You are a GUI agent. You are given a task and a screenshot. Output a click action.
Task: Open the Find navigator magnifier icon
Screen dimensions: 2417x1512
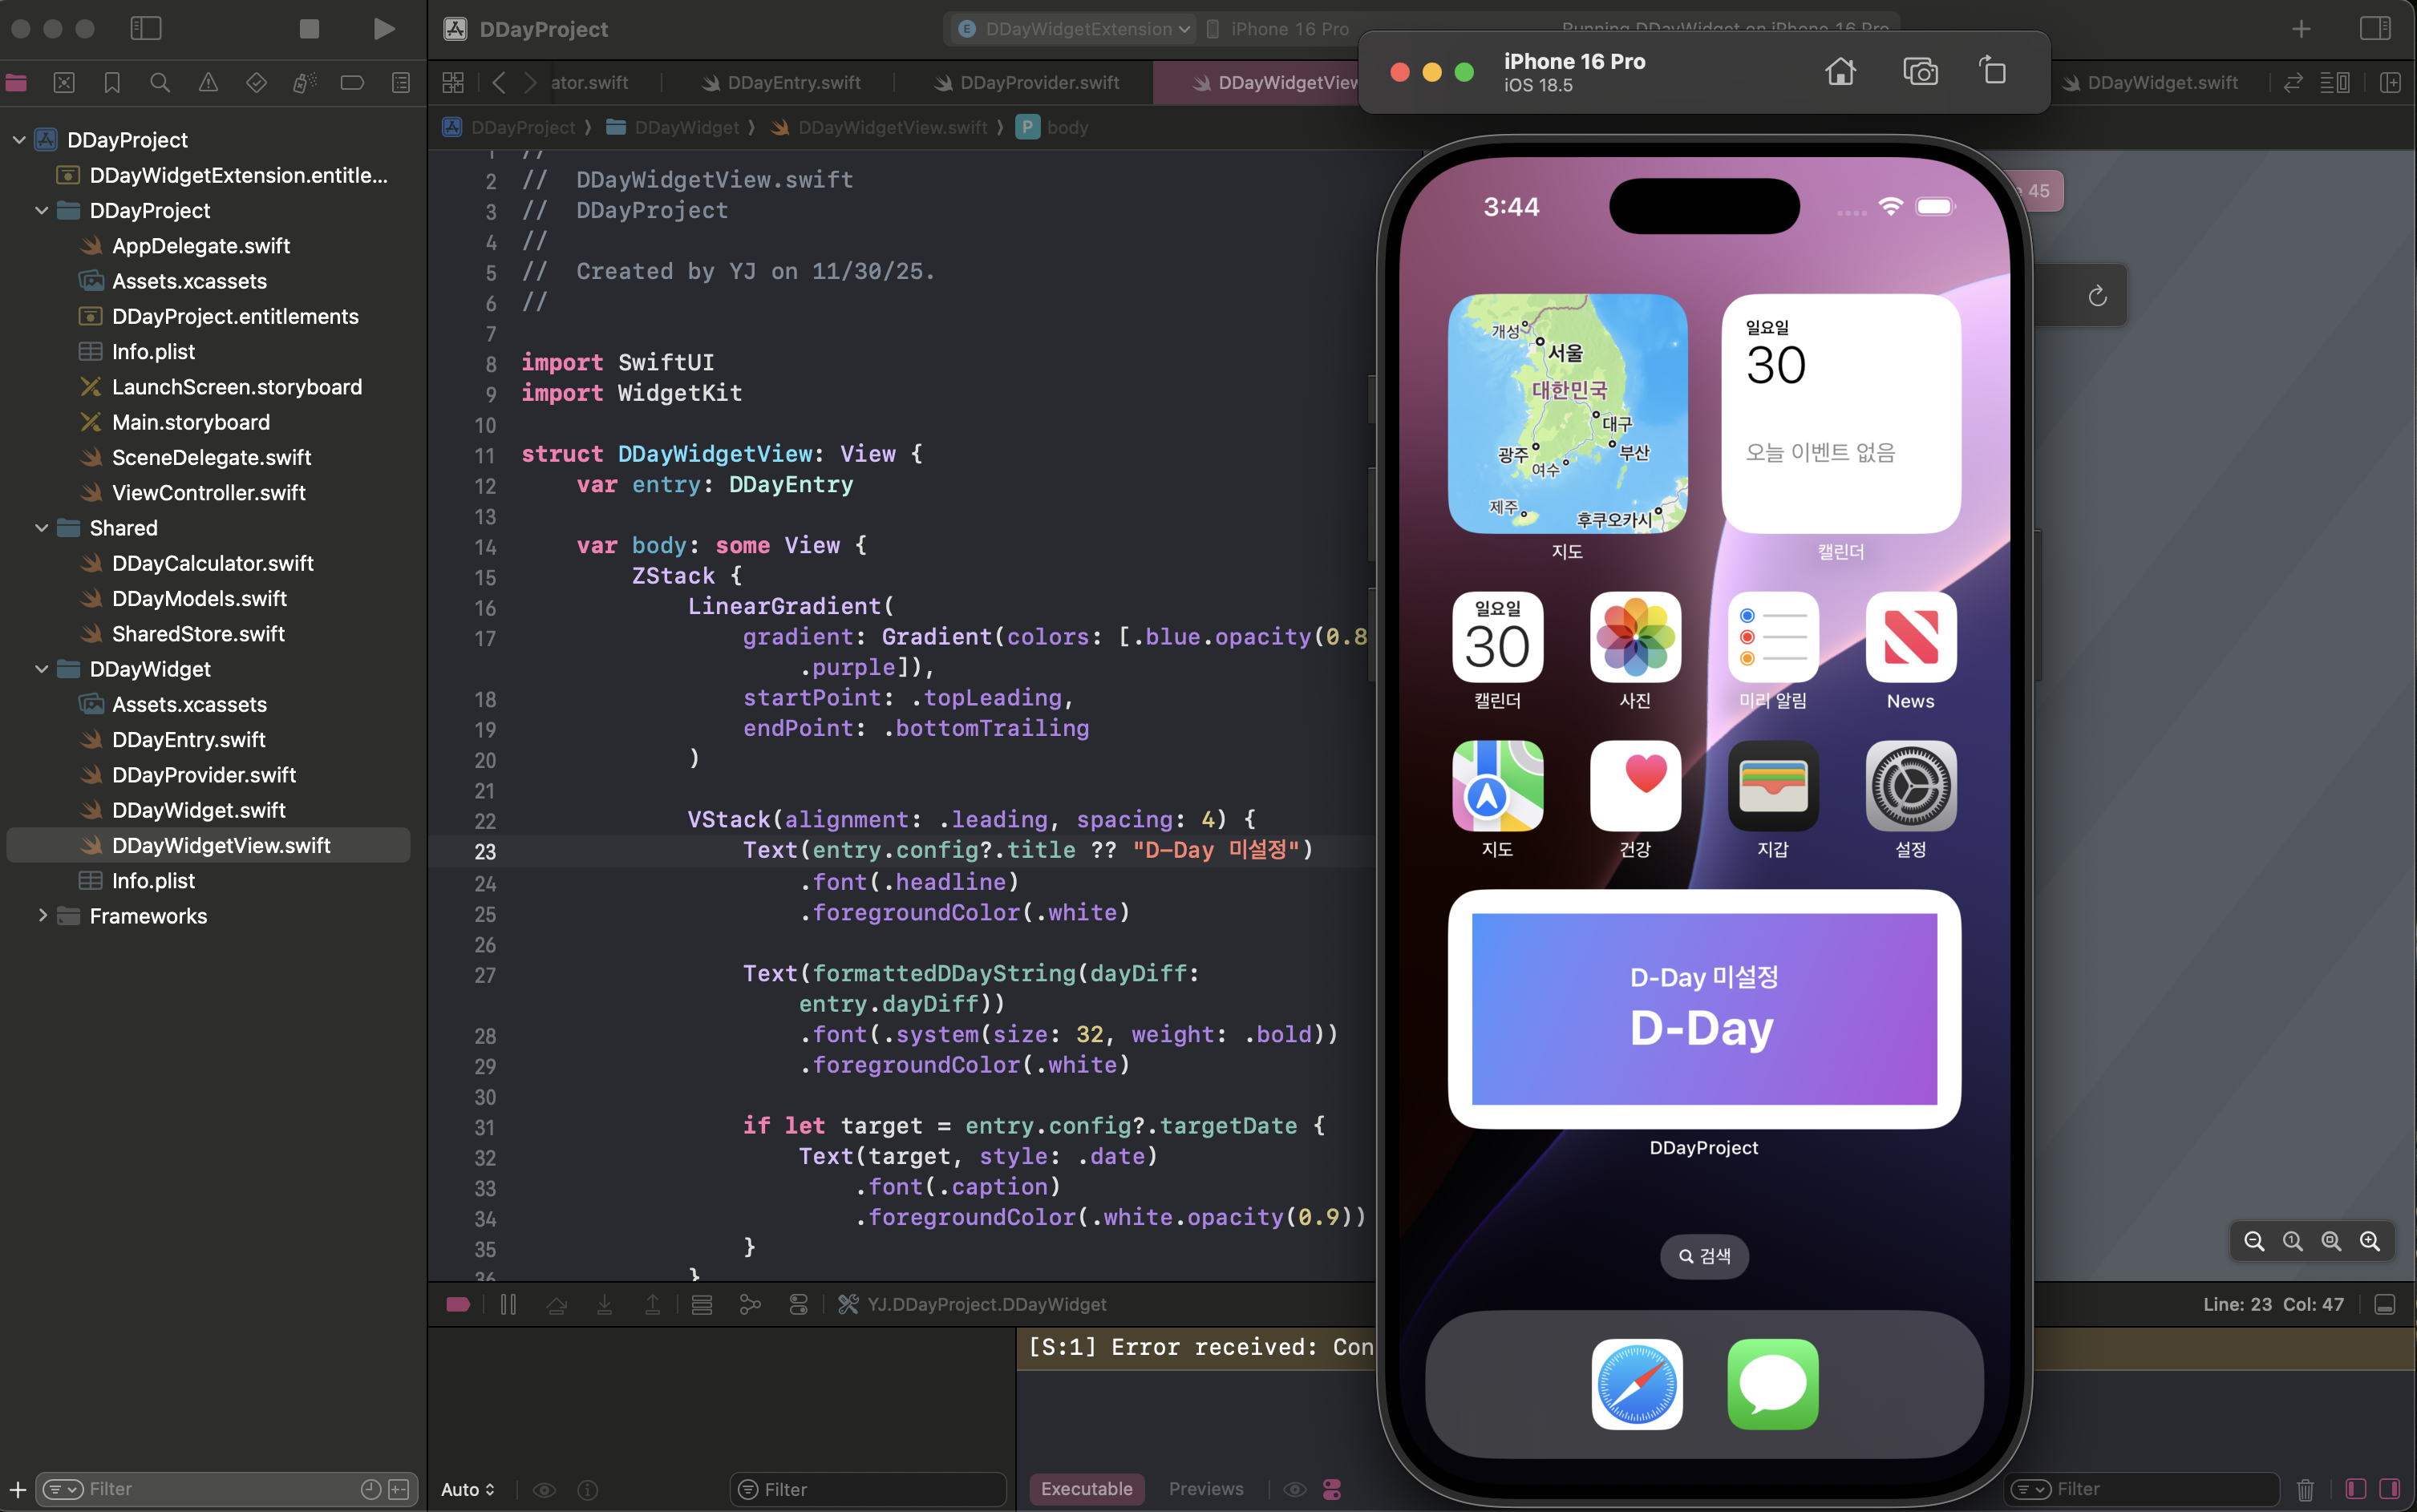(x=160, y=83)
